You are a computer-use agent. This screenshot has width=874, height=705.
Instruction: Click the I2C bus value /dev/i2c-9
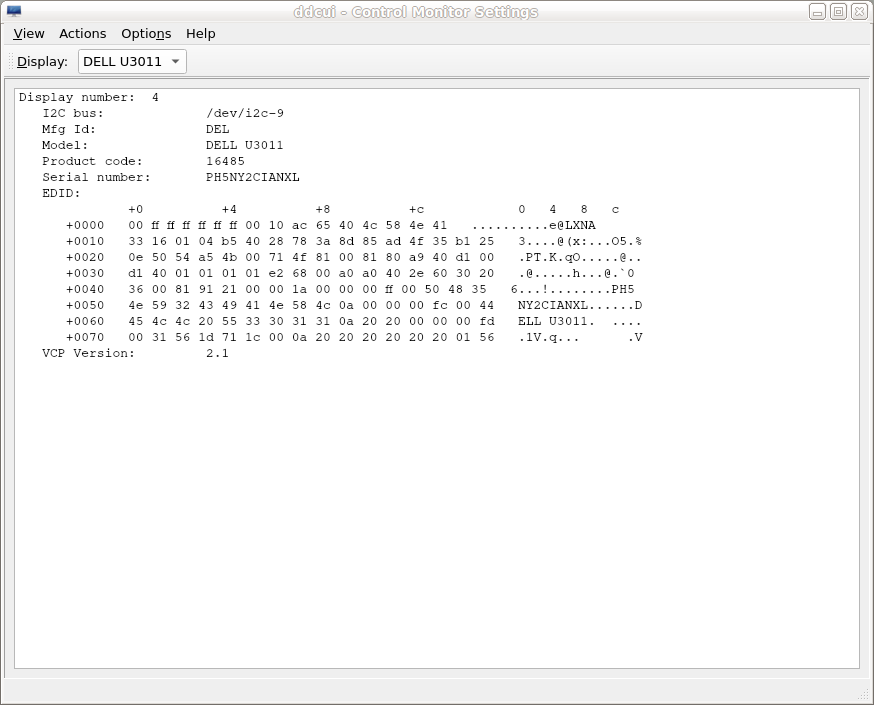244,113
